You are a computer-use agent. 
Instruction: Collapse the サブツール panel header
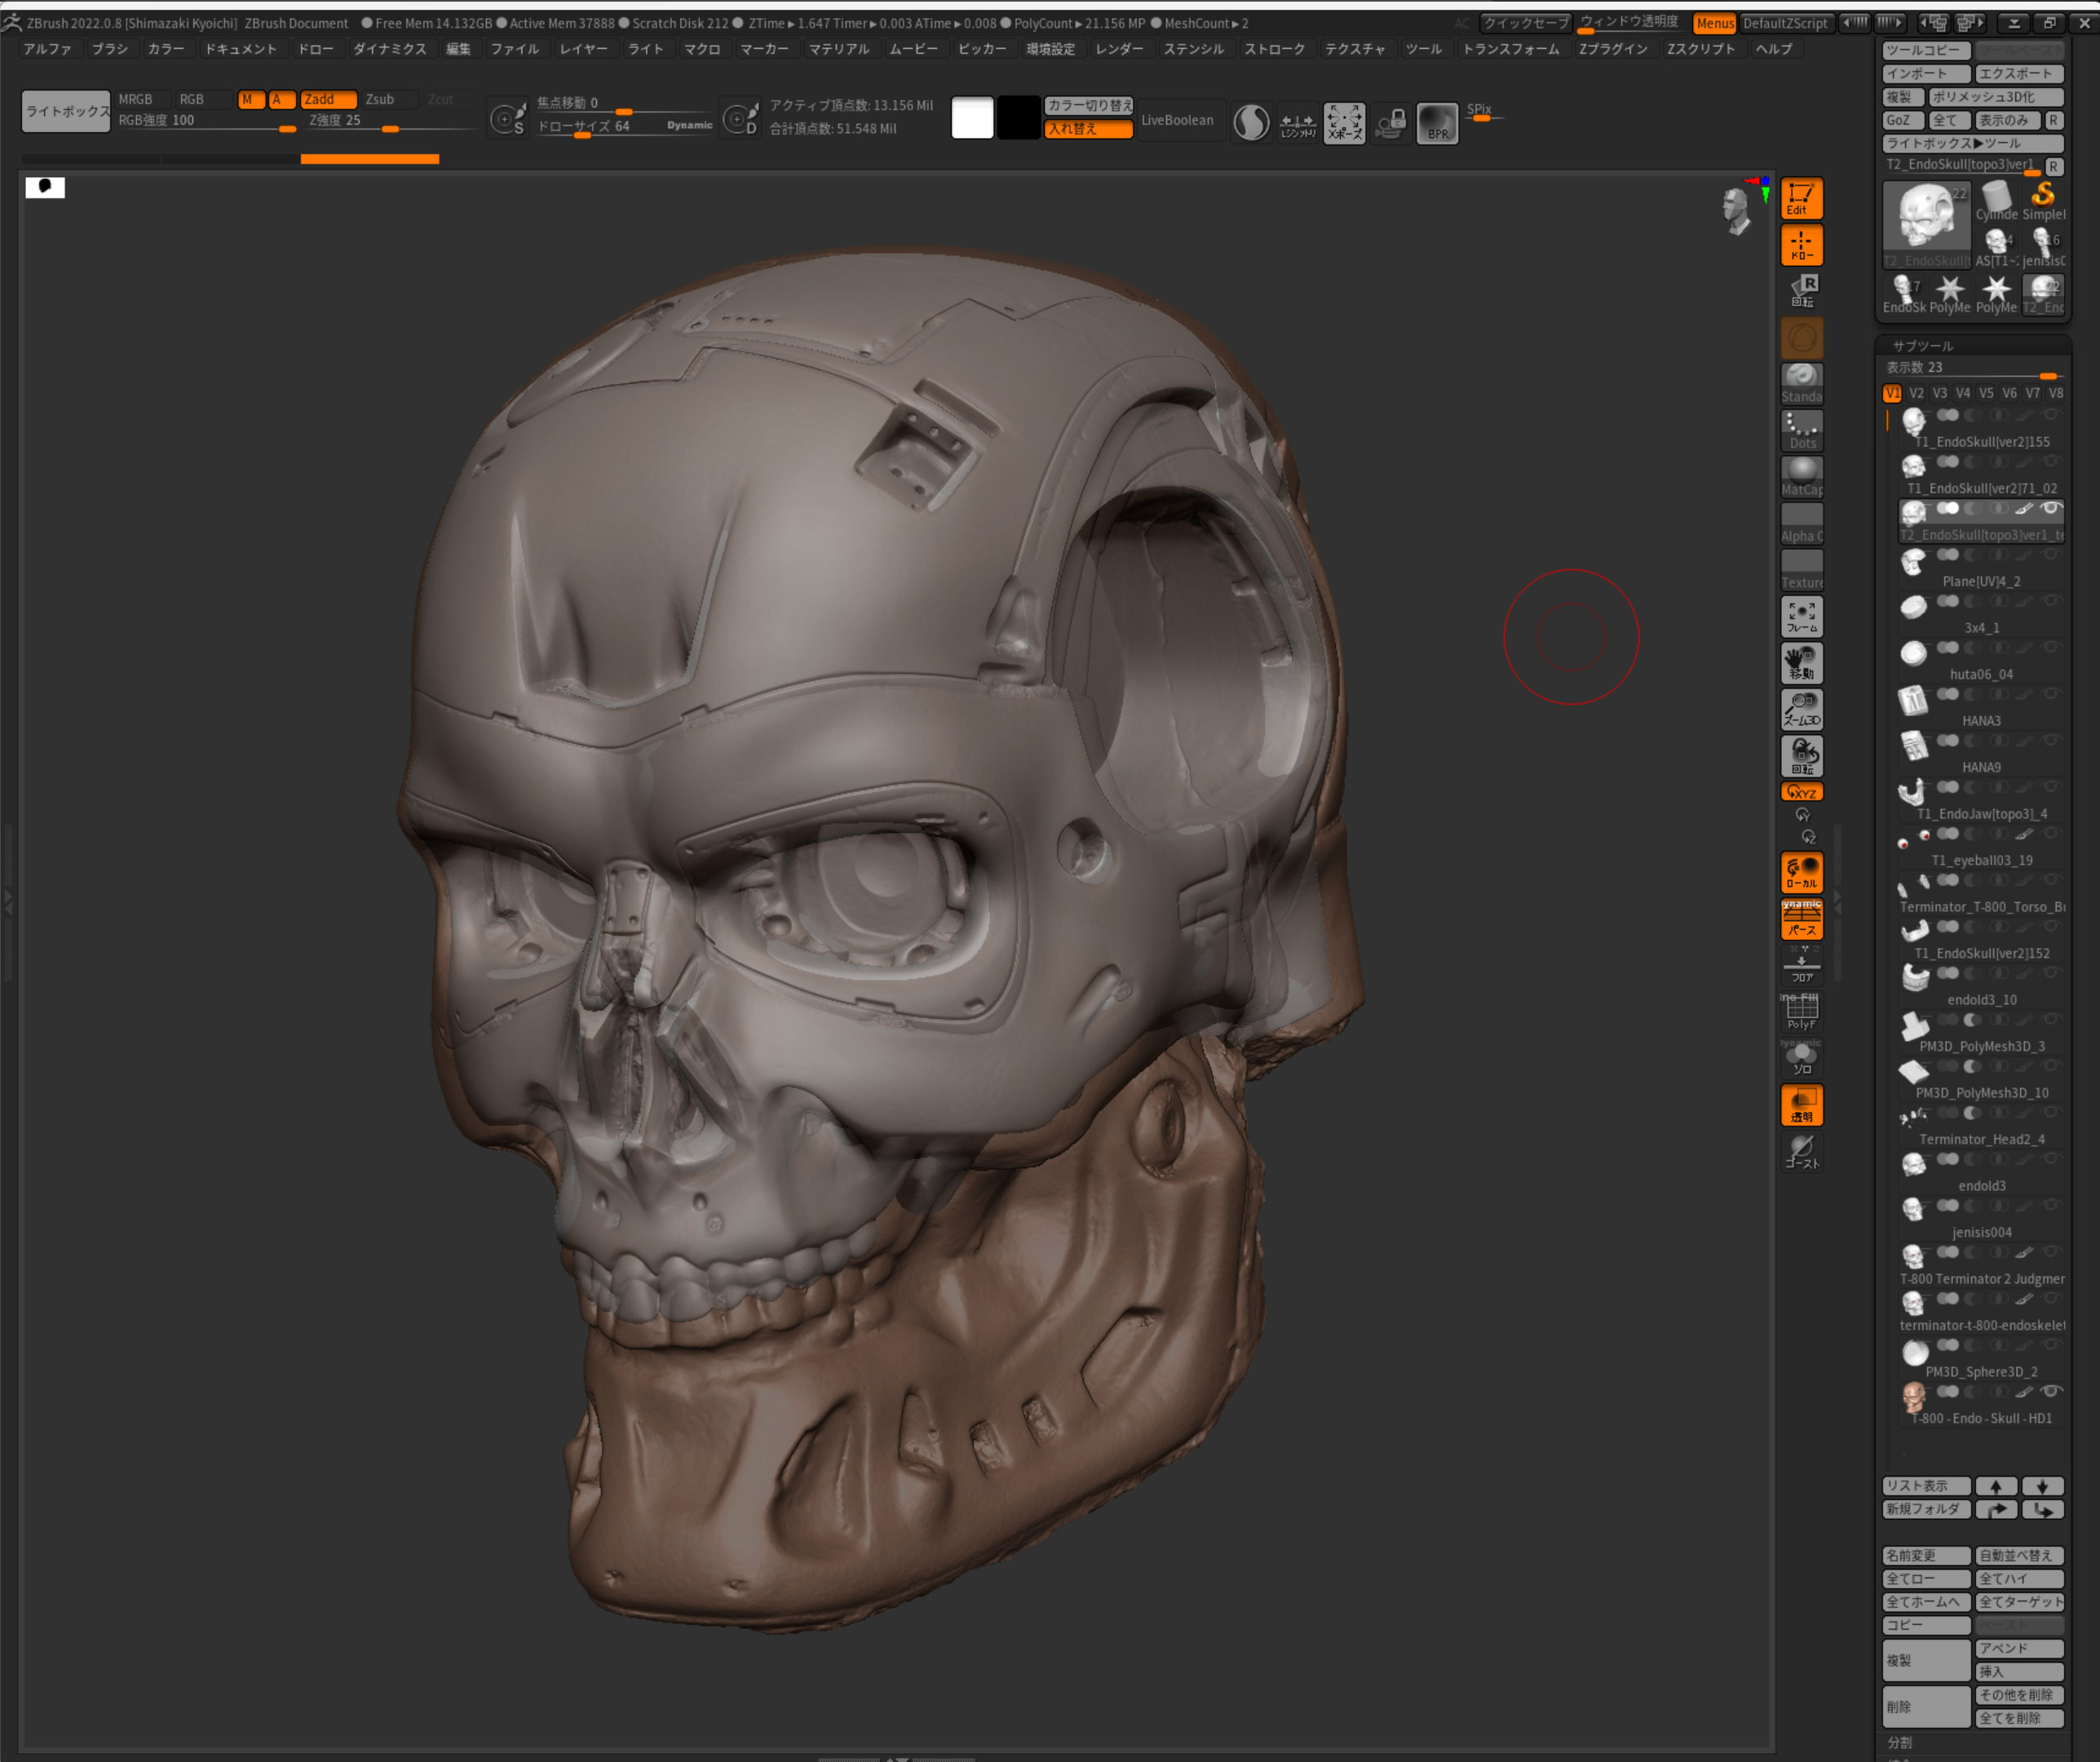tap(1923, 345)
